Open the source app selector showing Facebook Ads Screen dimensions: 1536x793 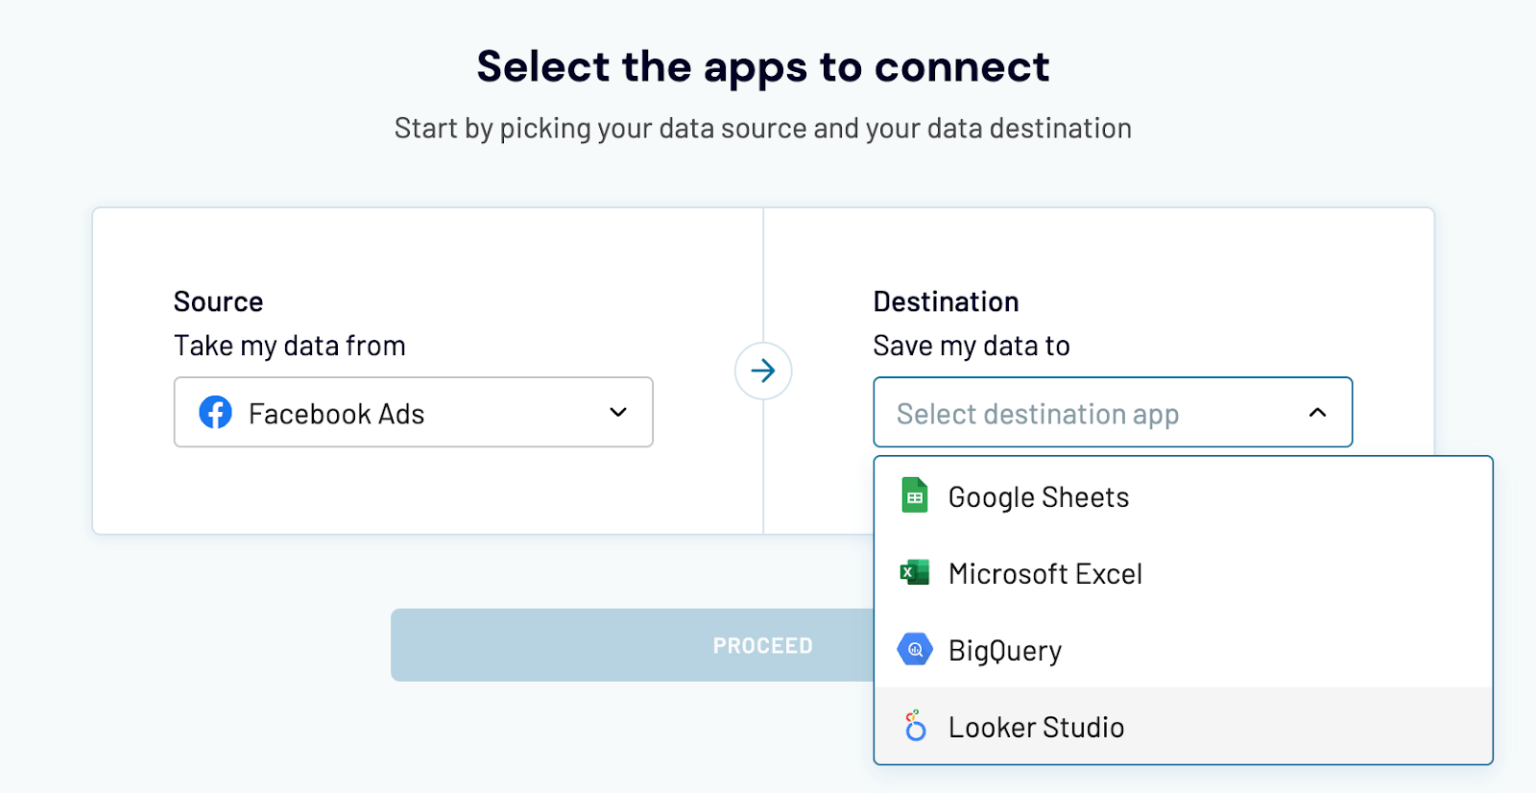pos(413,412)
